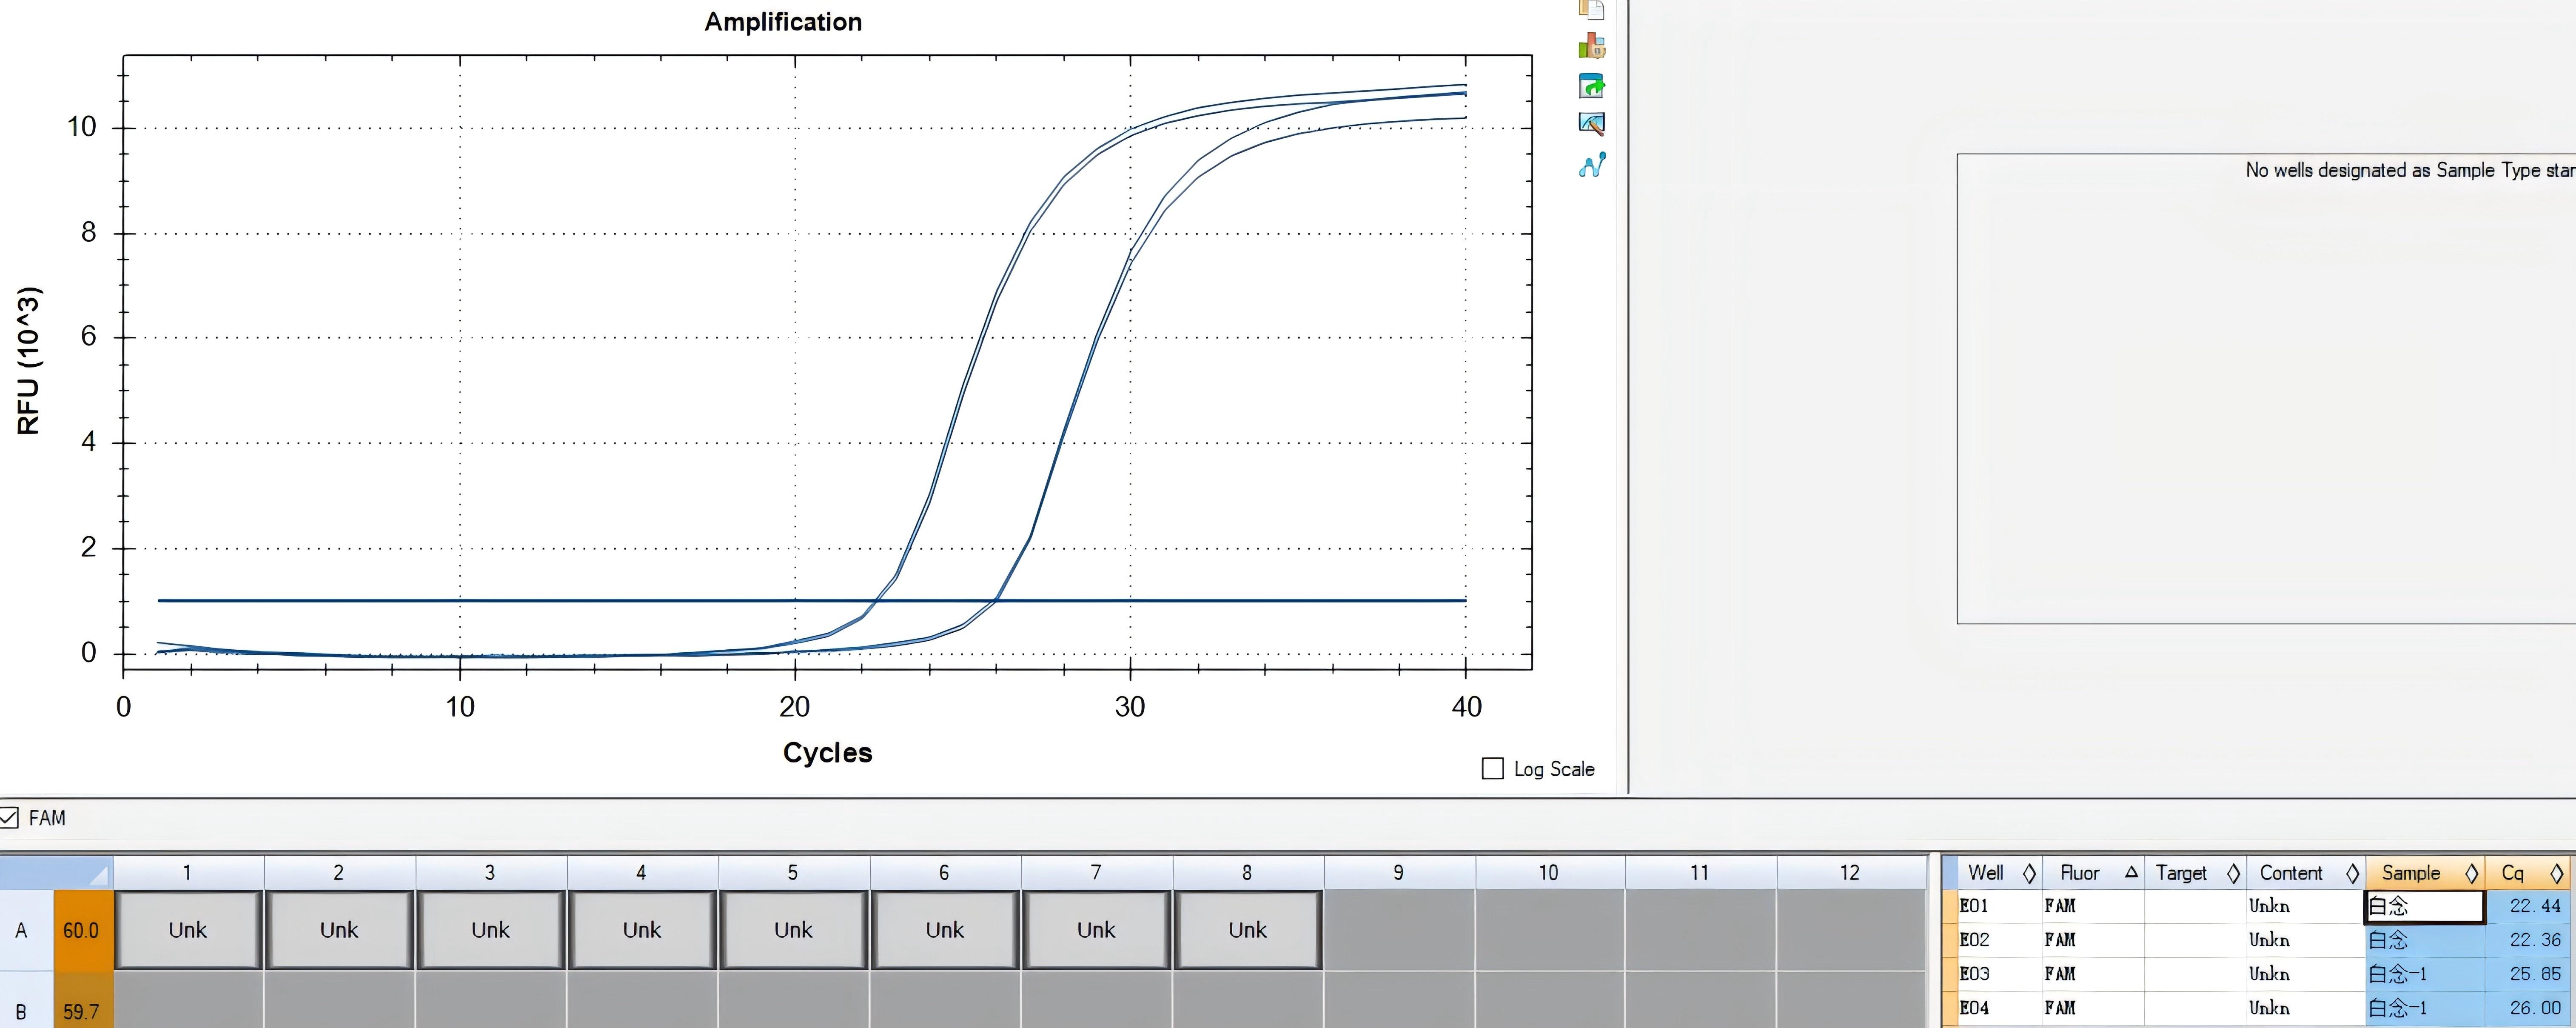Screen dimensions: 2576x1028
Task: Select the E02 well cell
Action: [2000, 940]
